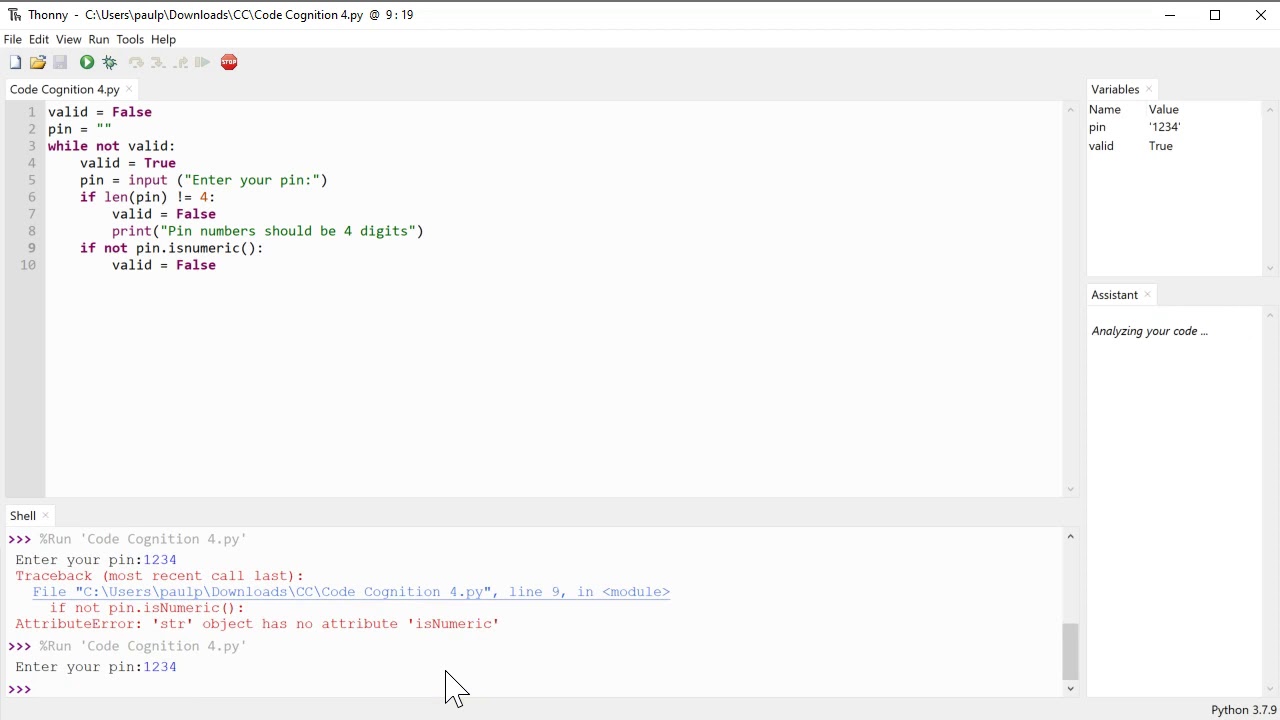Click the Value column header in Variables
This screenshot has height=720, width=1280.
1164,109
